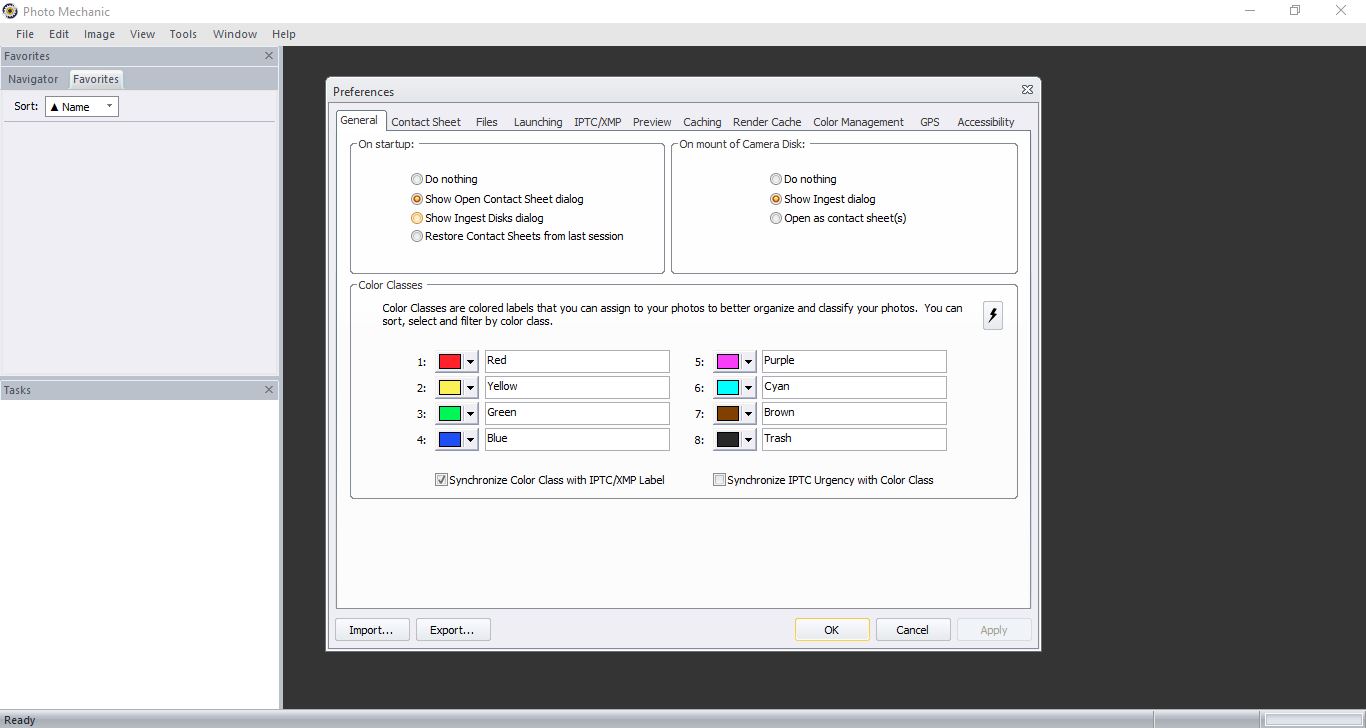Click the cyan color swatch for class 6
1366x728 pixels.
tap(728, 388)
